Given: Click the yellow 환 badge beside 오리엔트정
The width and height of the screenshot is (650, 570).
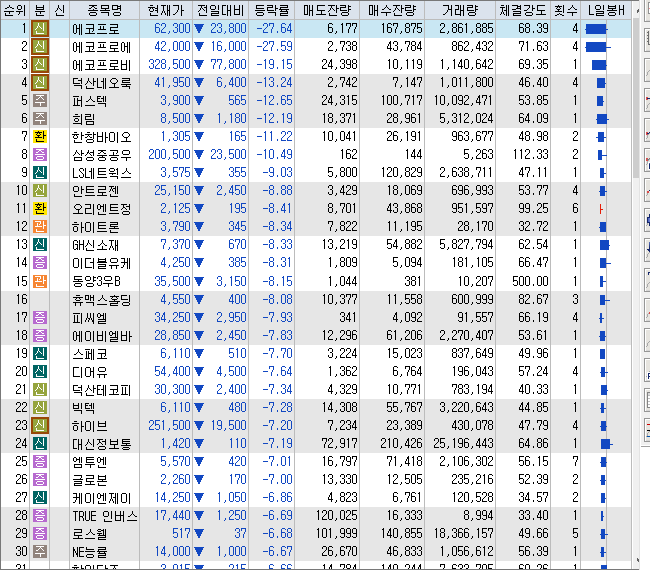Looking at the screenshot, I should 40,209.
